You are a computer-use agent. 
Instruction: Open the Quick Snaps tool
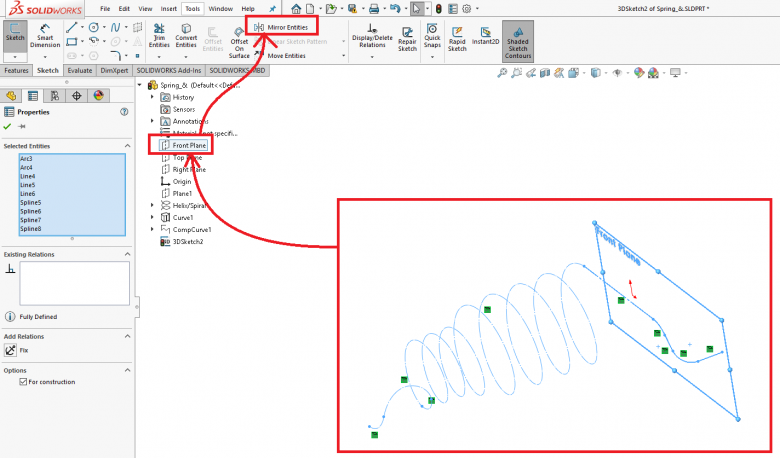pos(432,36)
